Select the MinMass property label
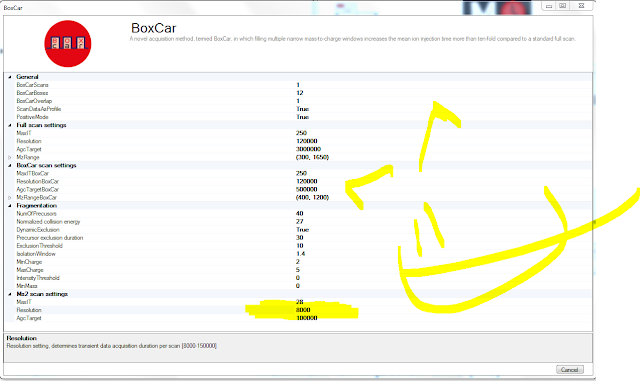The image size is (640, 381). (x=27, y=286)
